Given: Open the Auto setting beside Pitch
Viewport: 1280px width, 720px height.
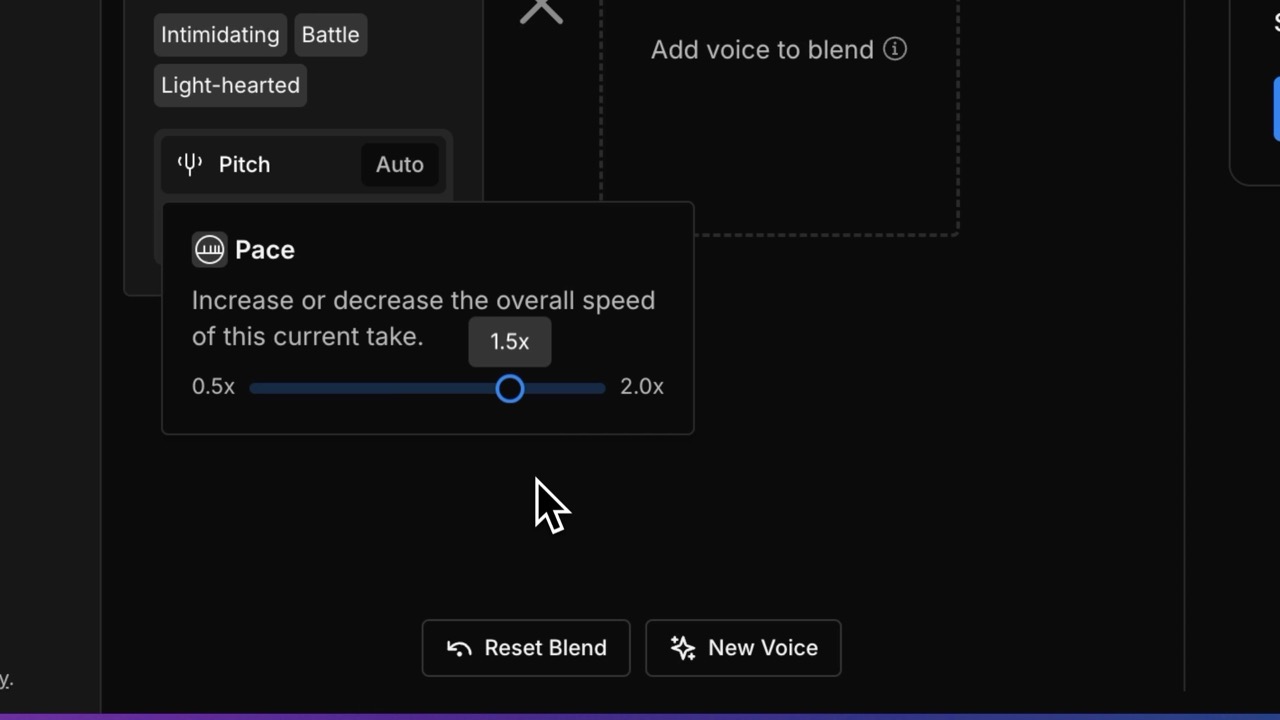Looking at the screenshot, I should 399,164.
